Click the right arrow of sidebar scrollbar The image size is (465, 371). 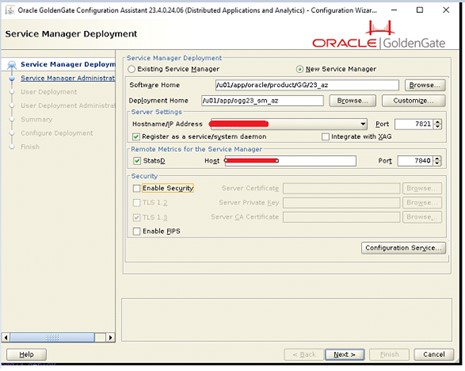tap(111, 337)
